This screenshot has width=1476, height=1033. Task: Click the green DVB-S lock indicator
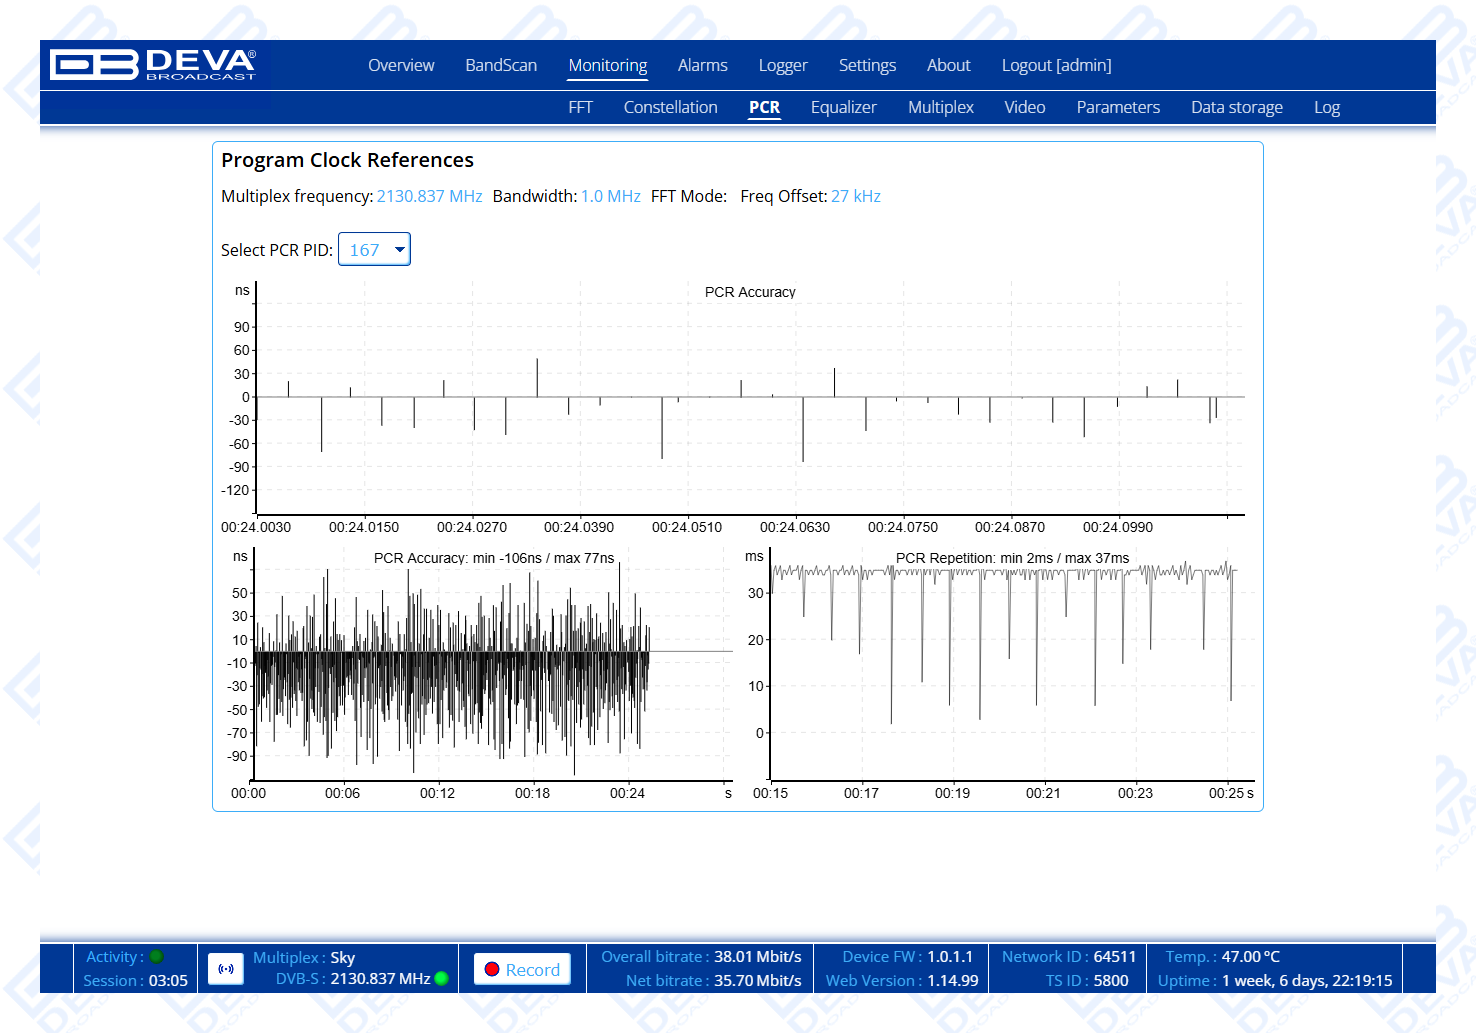point(442,979)
